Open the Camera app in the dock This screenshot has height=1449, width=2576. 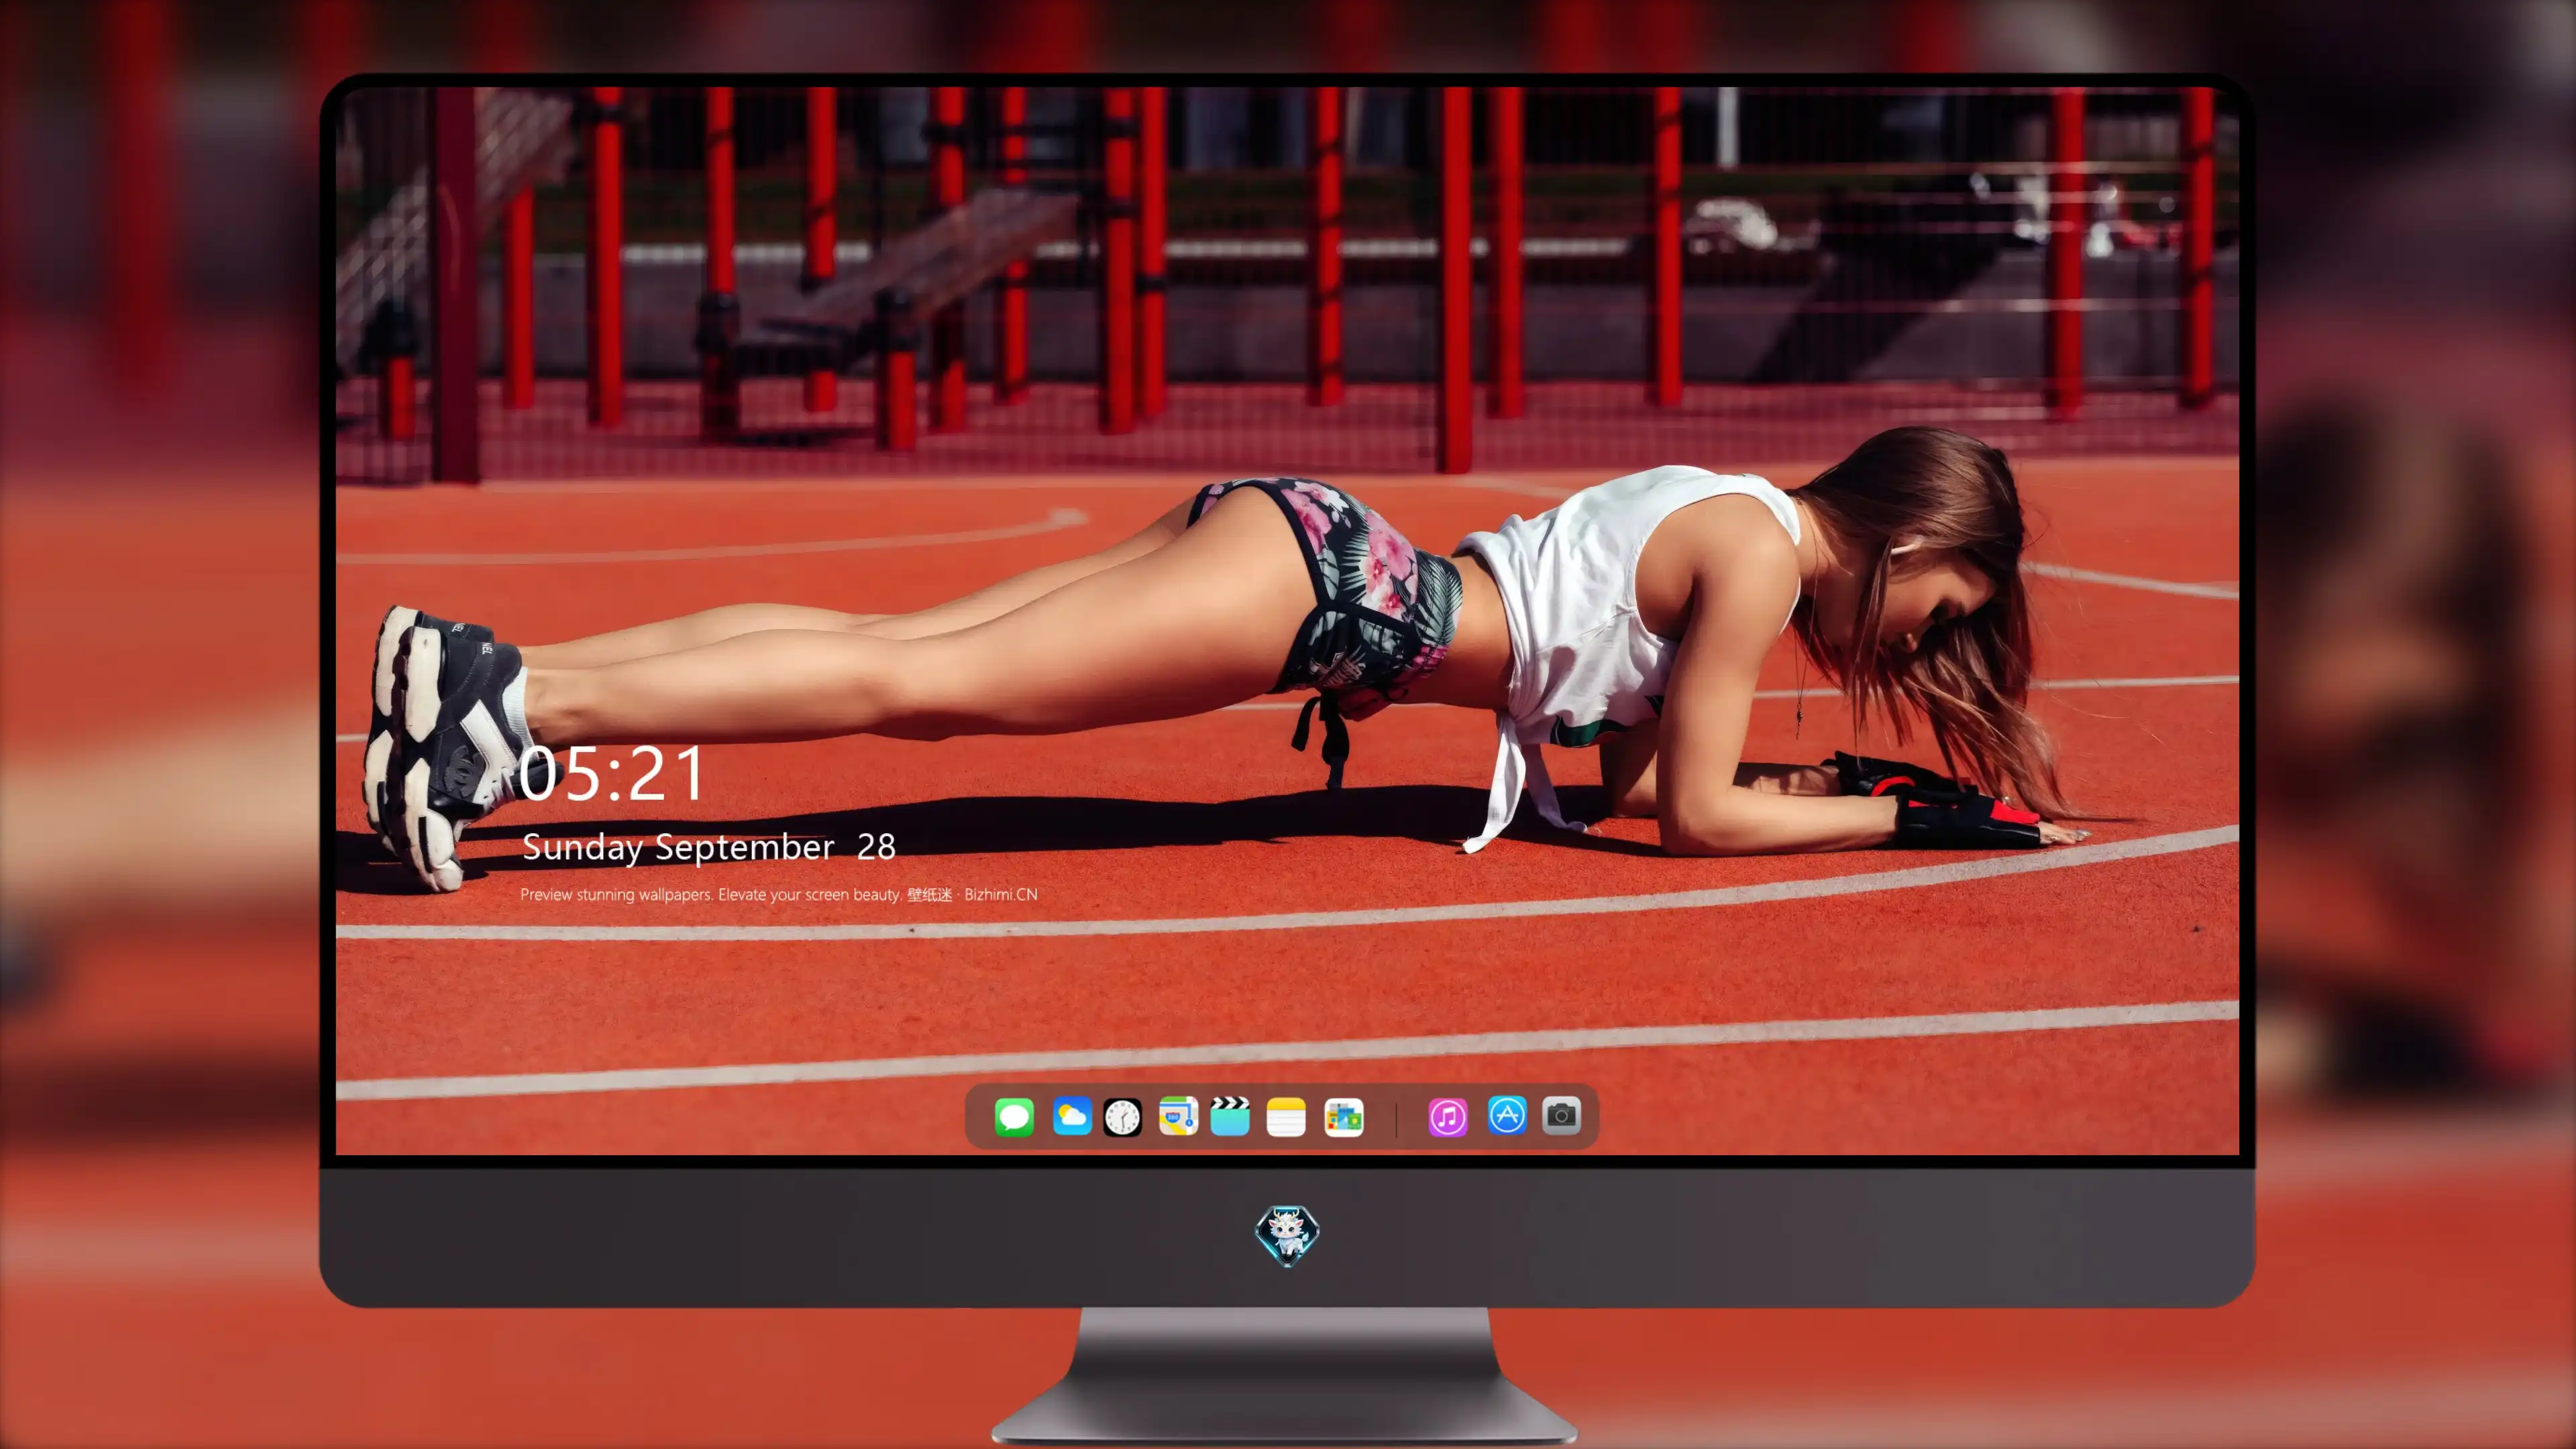coord(1561,1115)
